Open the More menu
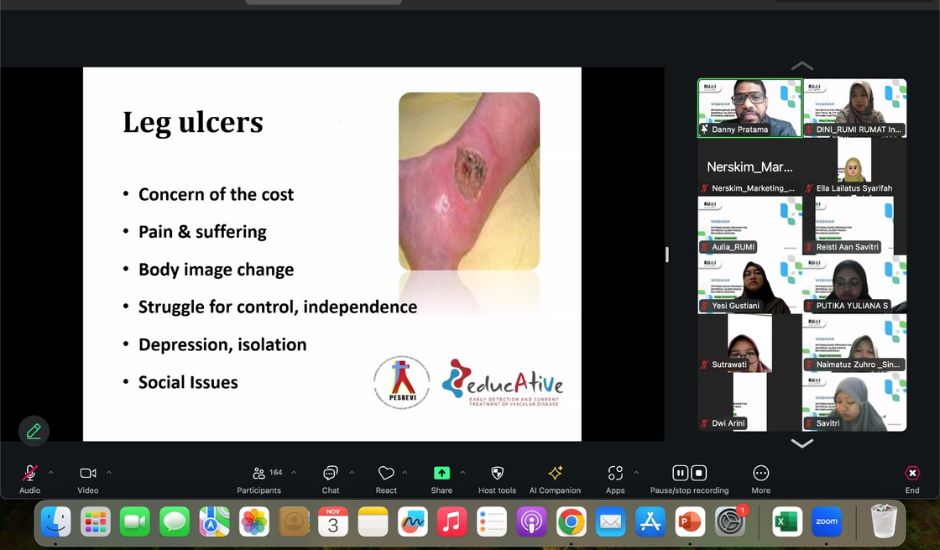The image size is (940, 550). 761,473
